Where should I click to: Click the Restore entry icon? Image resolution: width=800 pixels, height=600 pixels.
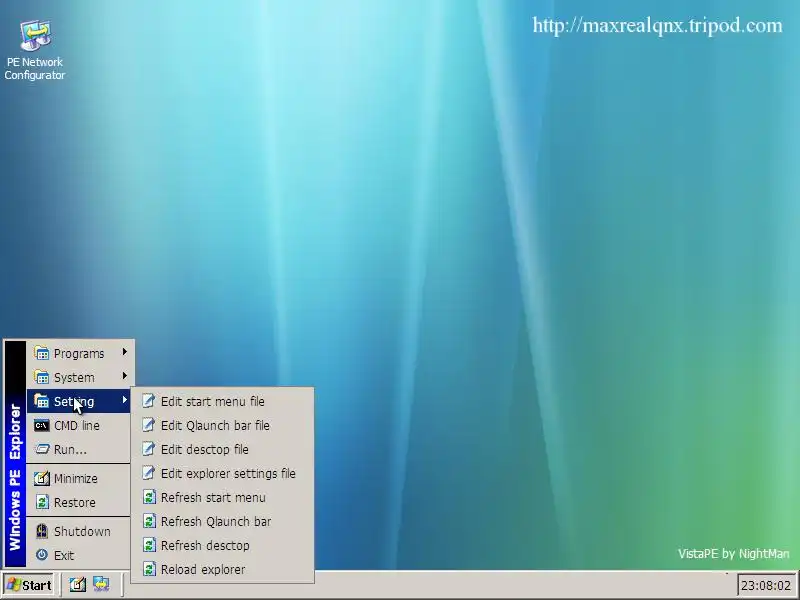[42, 502]
